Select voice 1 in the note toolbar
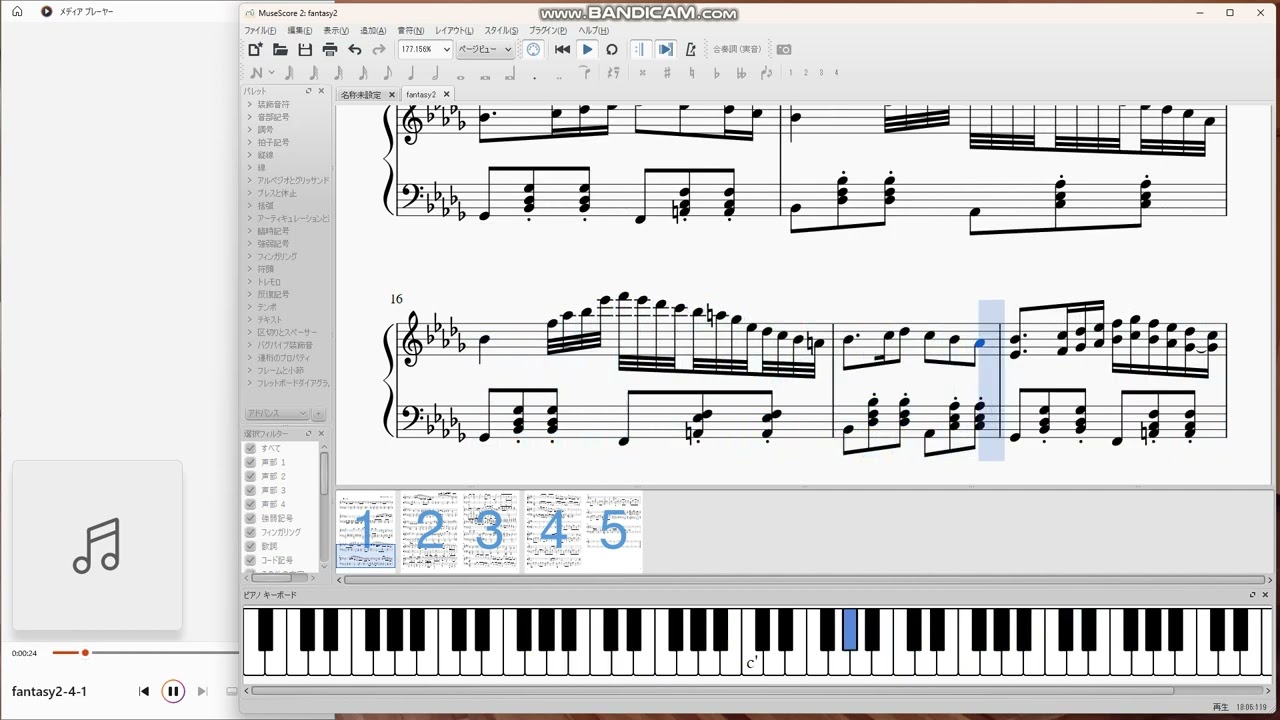The width and height of the screenshot is (1280, 720). click(x=790, y=73)
